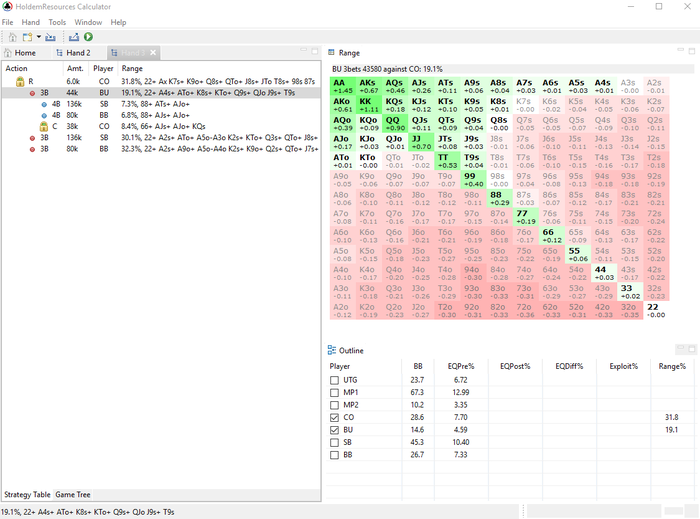The height and width of the screenshot is (519, 700).
Task: Minimize the Range panel
Action: tap(680, 51)
